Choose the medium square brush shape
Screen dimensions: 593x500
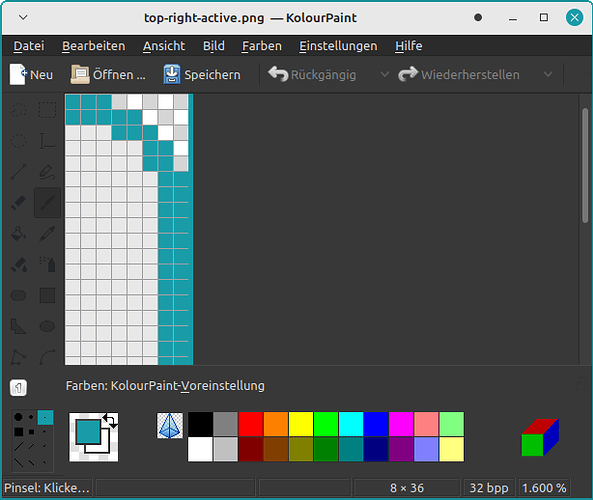pos(31,432)
